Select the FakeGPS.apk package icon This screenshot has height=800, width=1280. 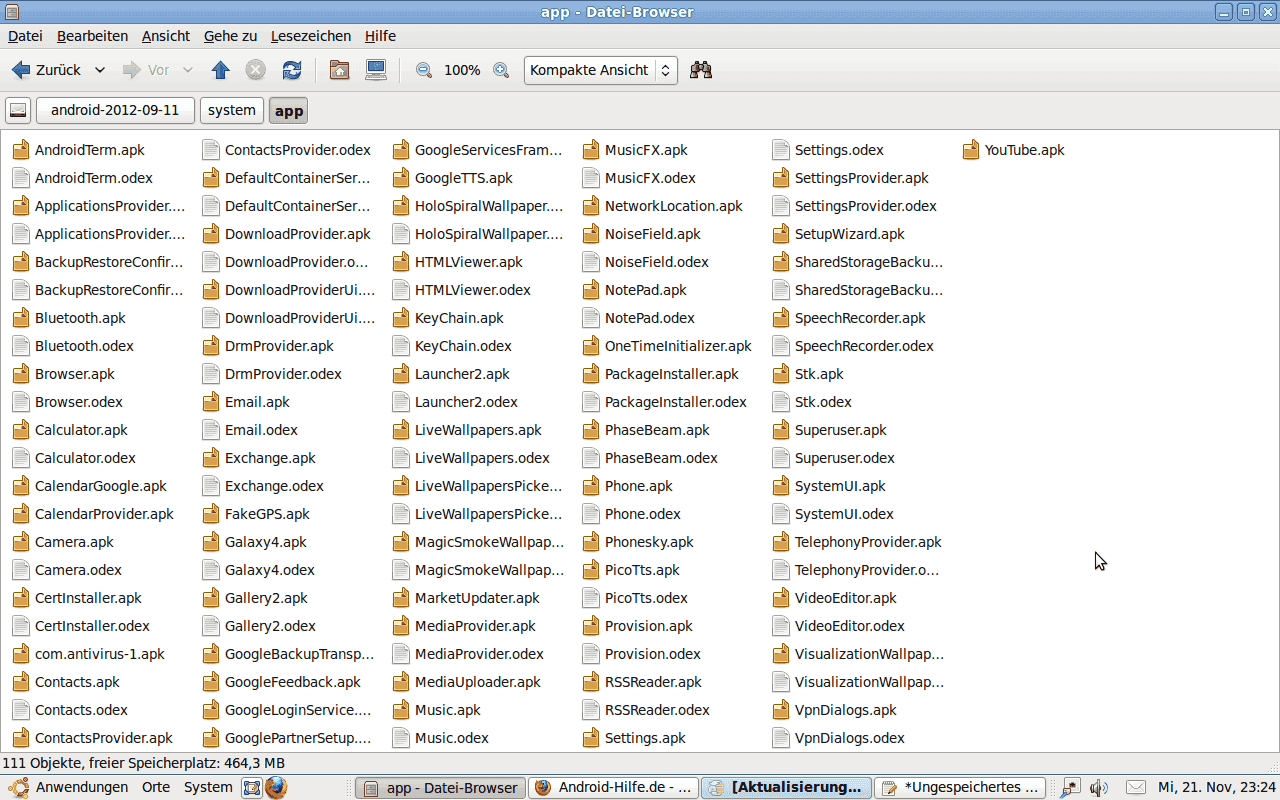pos(211,514)
